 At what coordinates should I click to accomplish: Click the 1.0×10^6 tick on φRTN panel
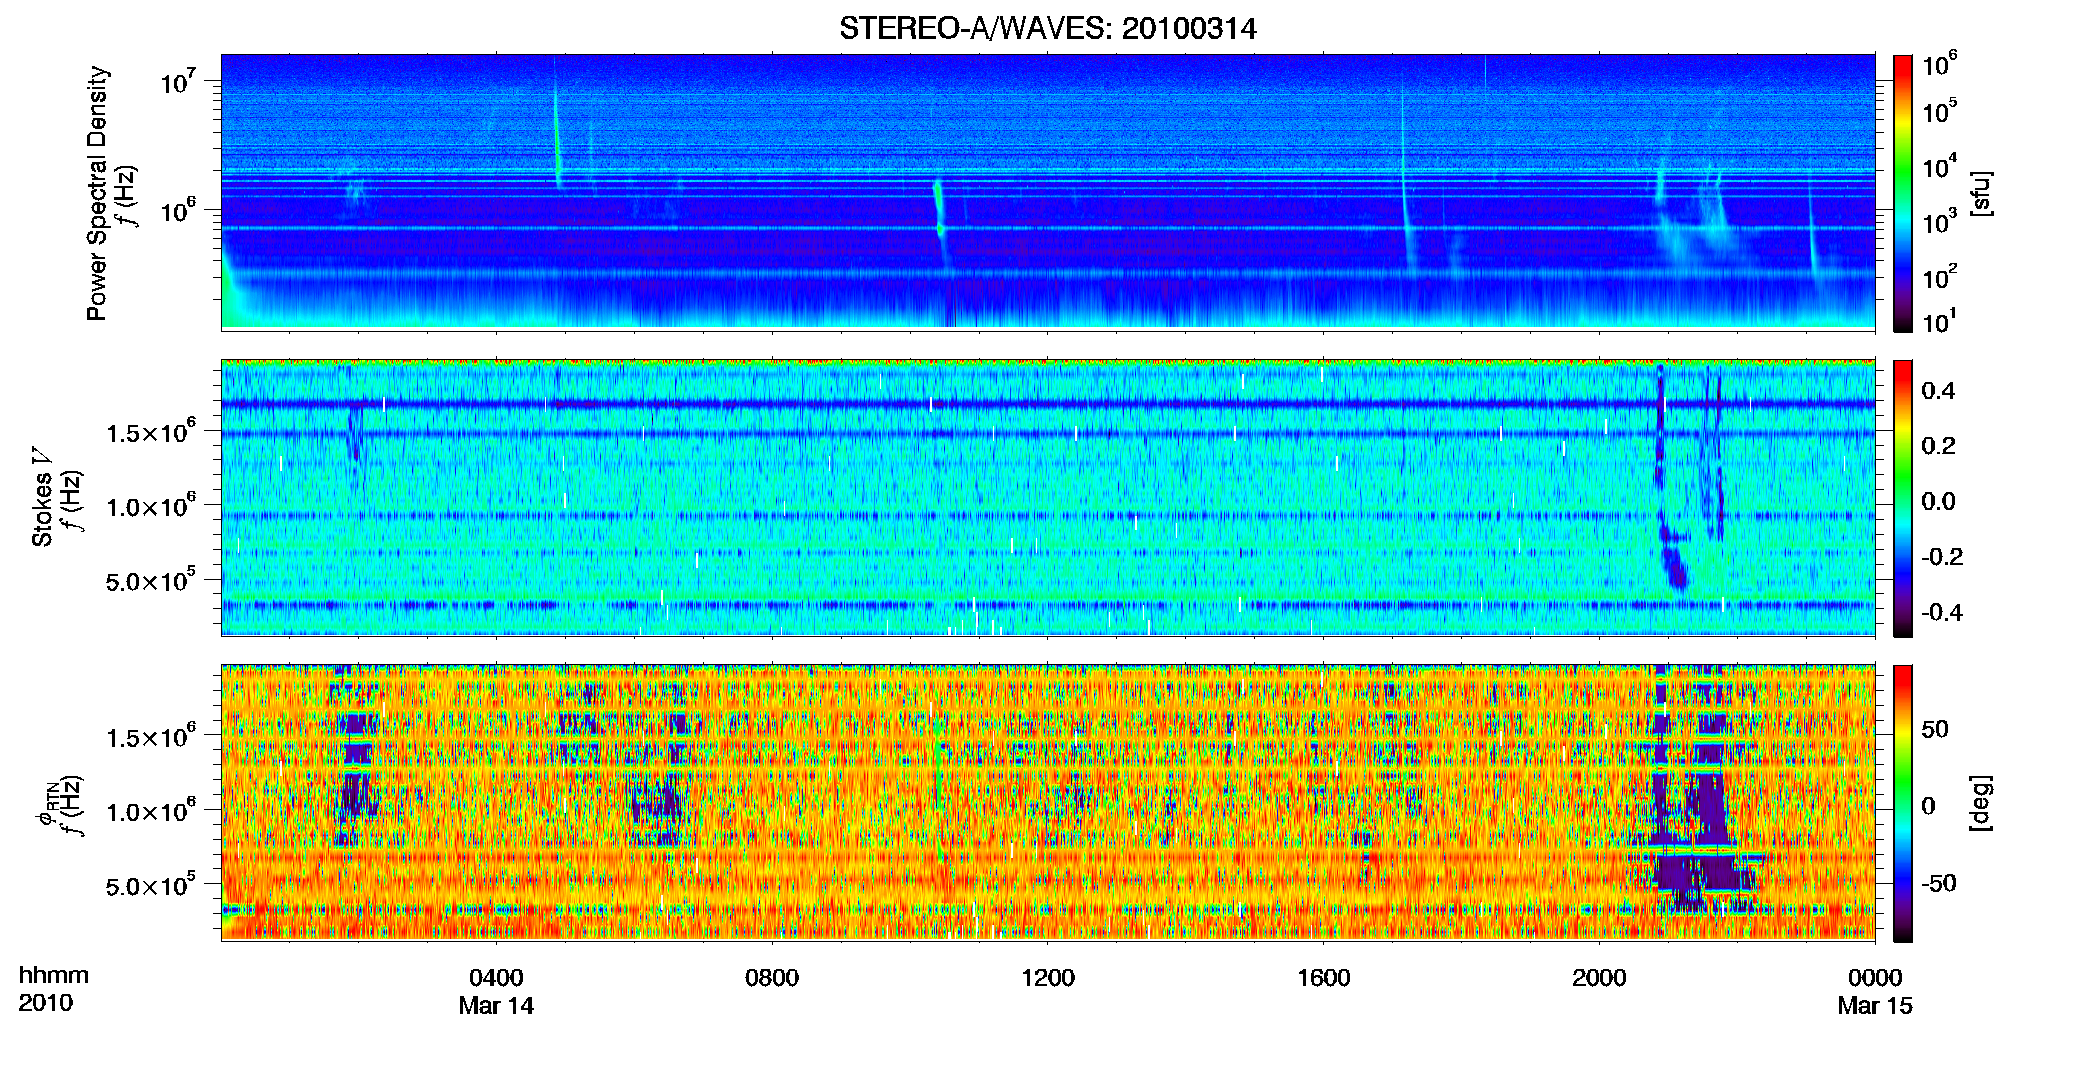point(151,811)
